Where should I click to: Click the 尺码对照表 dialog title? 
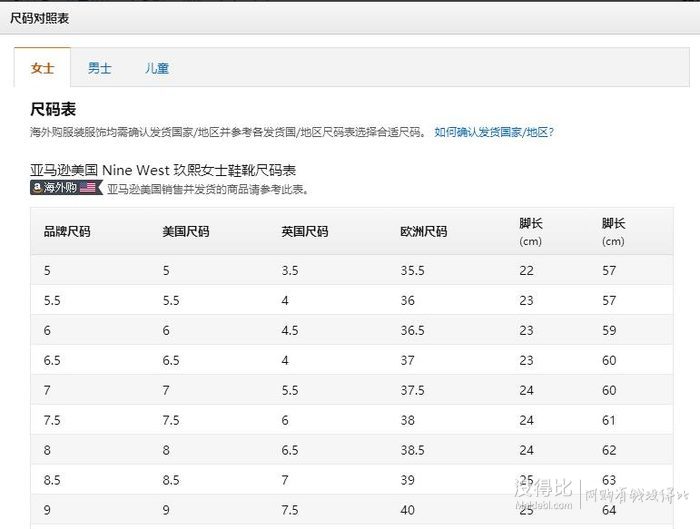point(39,18)
